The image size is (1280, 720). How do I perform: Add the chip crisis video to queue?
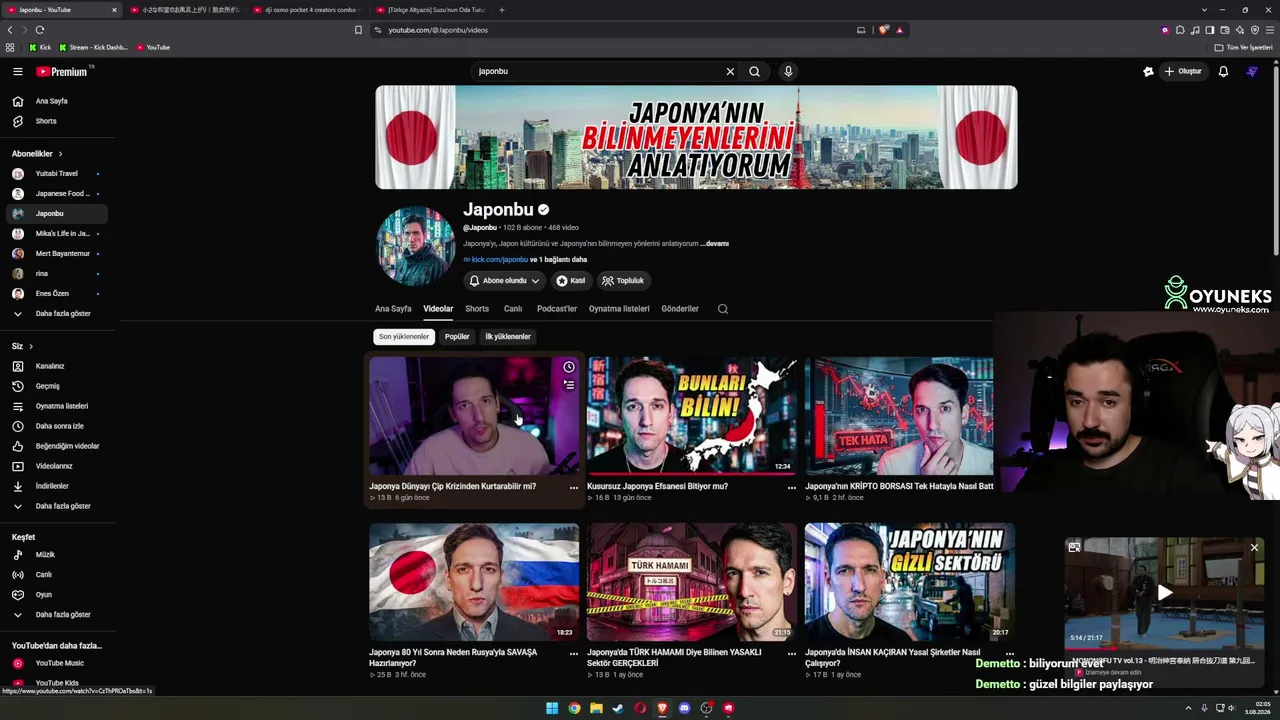pyautogui.click(x=569, y=384)
